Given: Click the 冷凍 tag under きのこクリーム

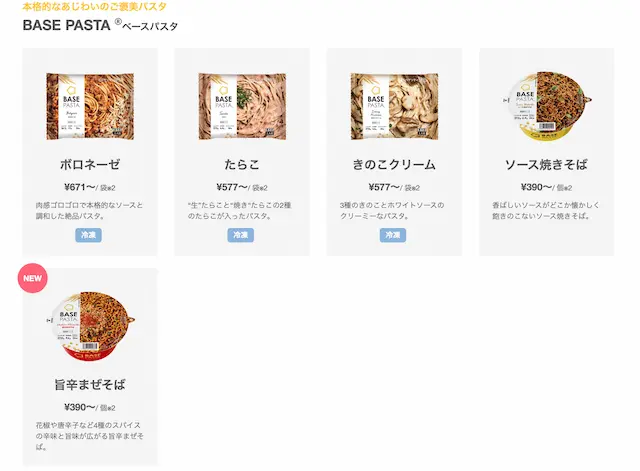Looking at the screenshot, I should (393, 235).
